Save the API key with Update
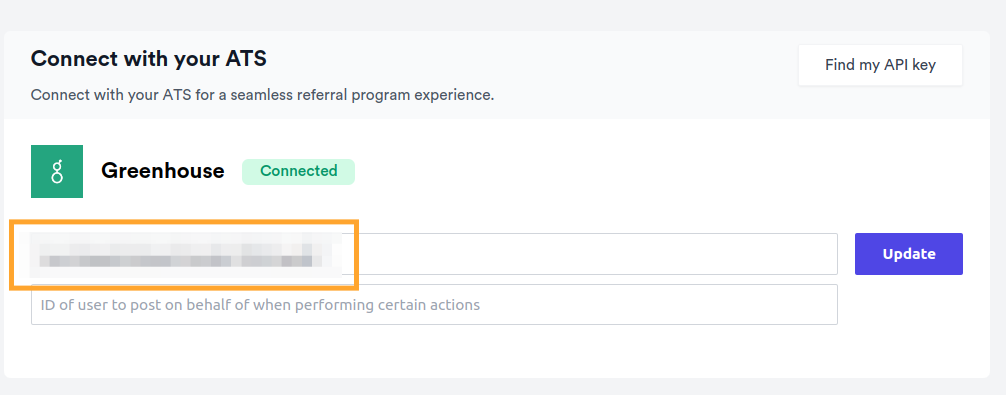1006x395 pixels. point(908,254)
